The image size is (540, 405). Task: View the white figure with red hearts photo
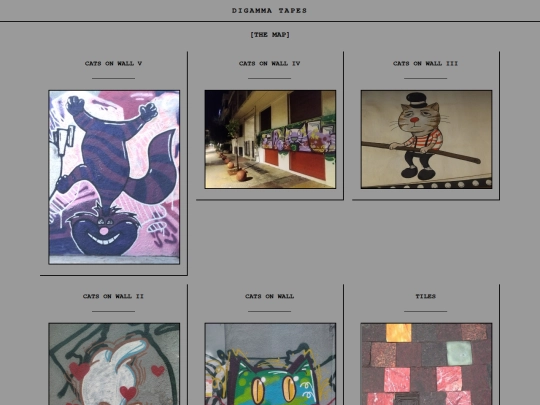(114, 364)
